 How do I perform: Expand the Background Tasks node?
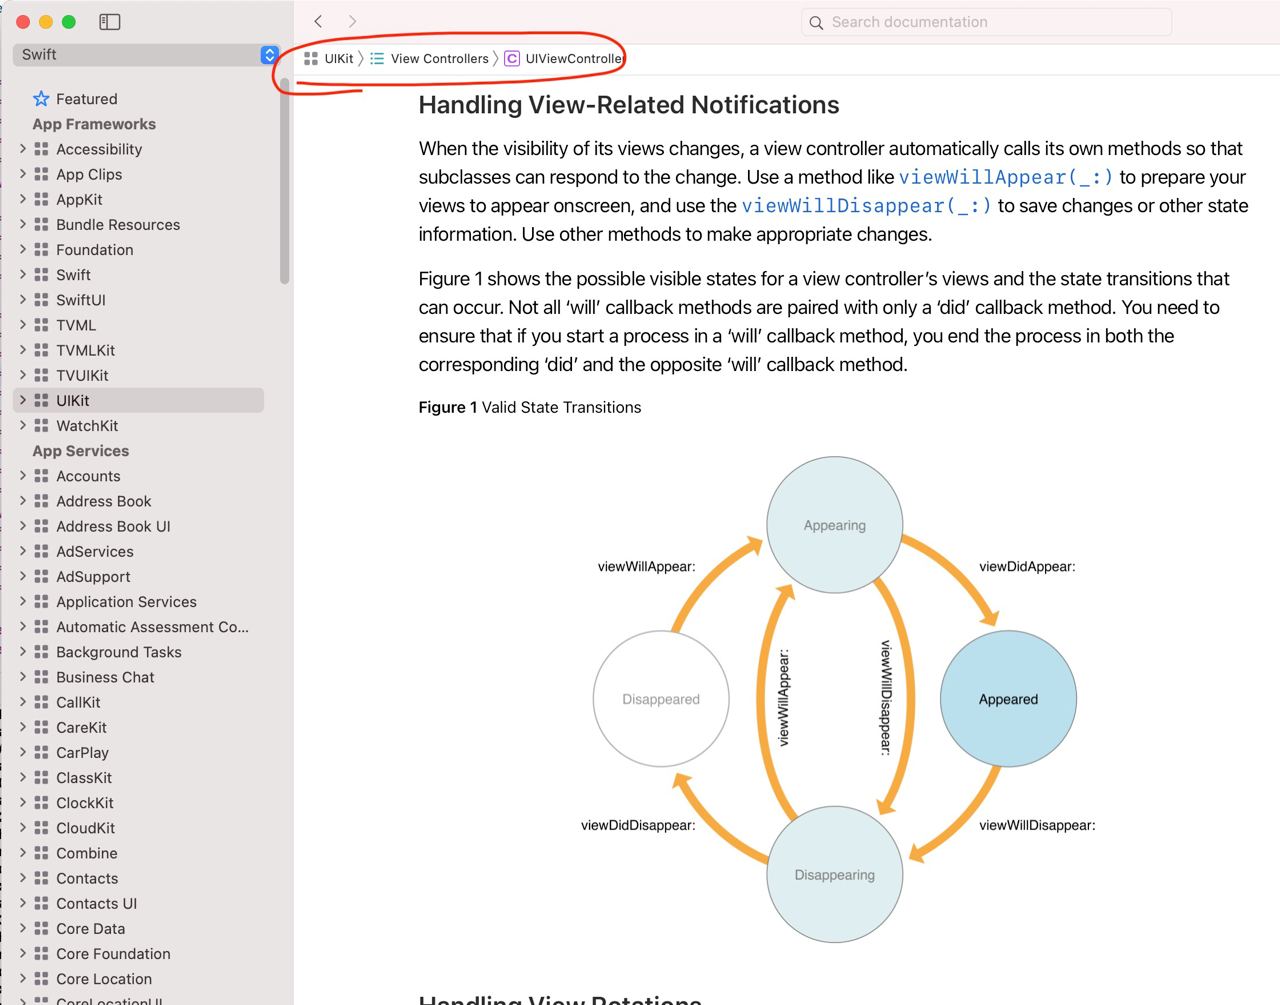tap(23, 652)
